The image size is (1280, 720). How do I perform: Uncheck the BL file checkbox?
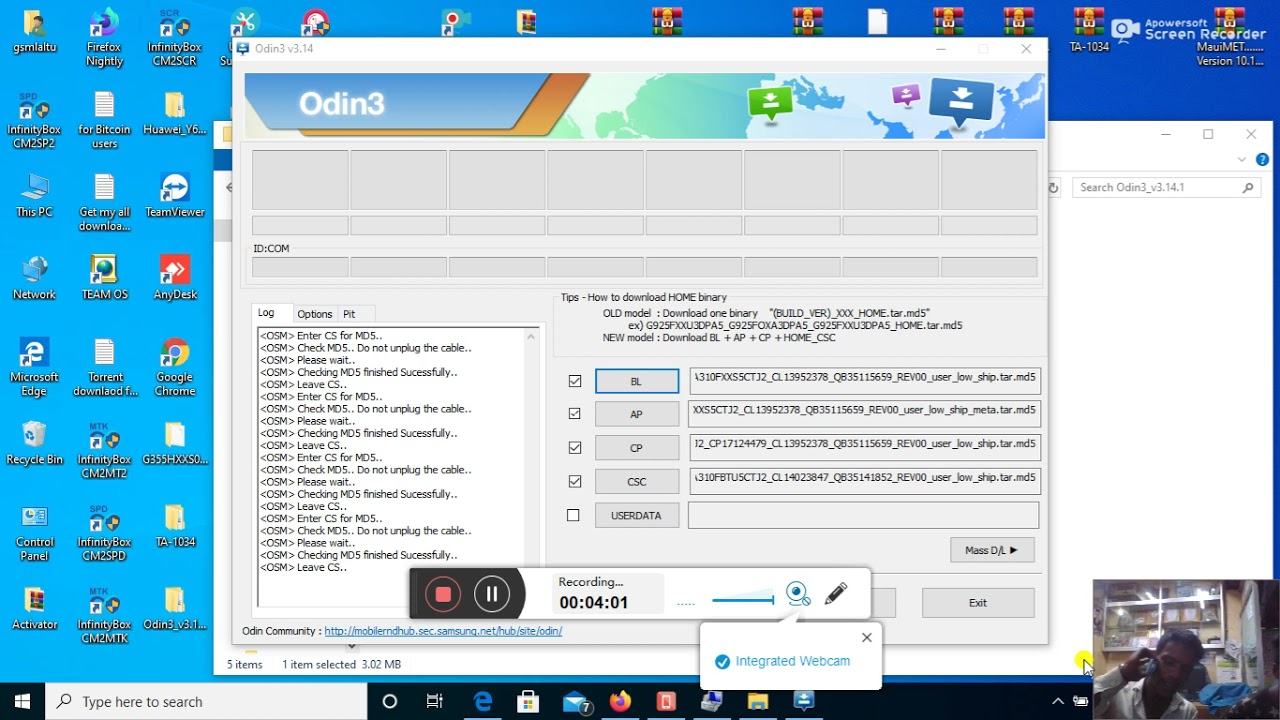[574, 381]
